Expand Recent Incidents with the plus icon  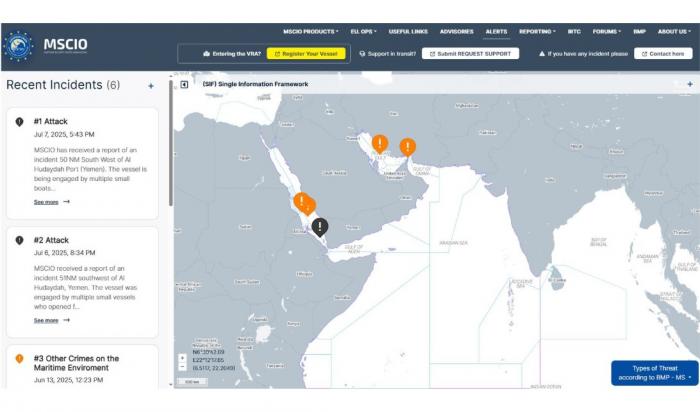[151, 86]
